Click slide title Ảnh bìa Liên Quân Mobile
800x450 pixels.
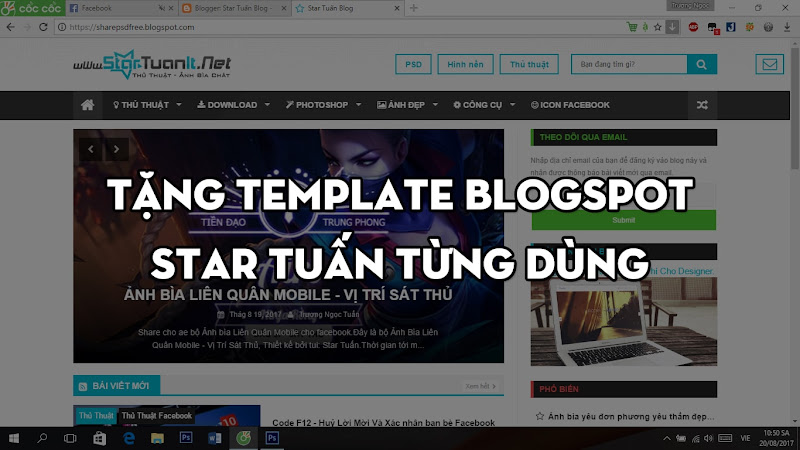coord(288,294)
